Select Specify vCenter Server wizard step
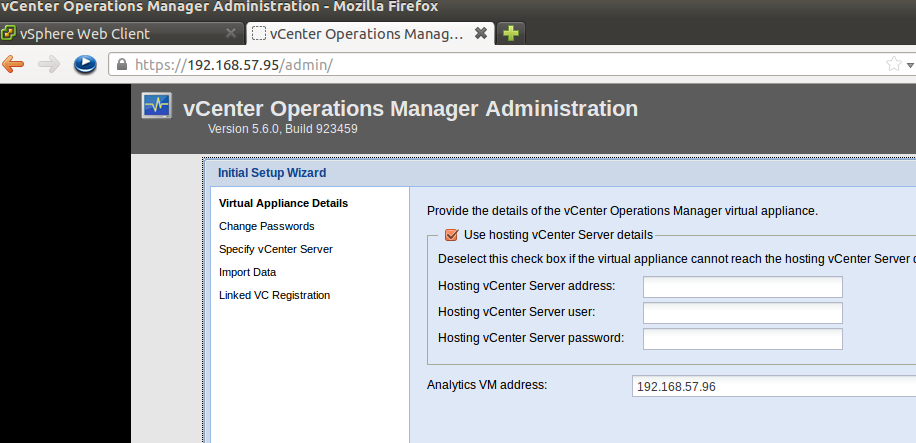The width and height of the screenshot is (916, 443). (x=276, y=249)
